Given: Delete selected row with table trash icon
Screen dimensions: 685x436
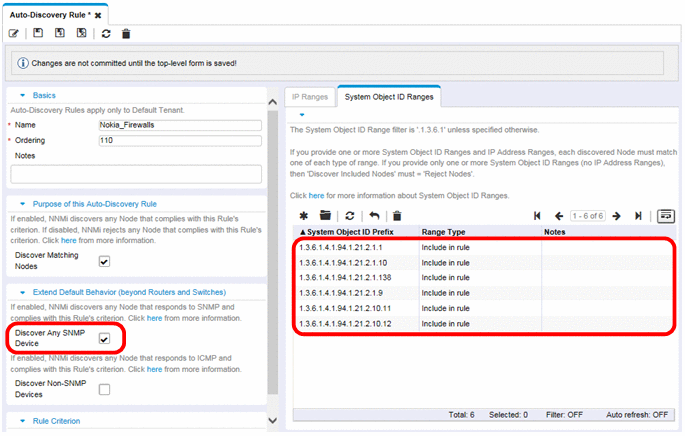Looking at the screenshot, I should (x=397, y=215).
